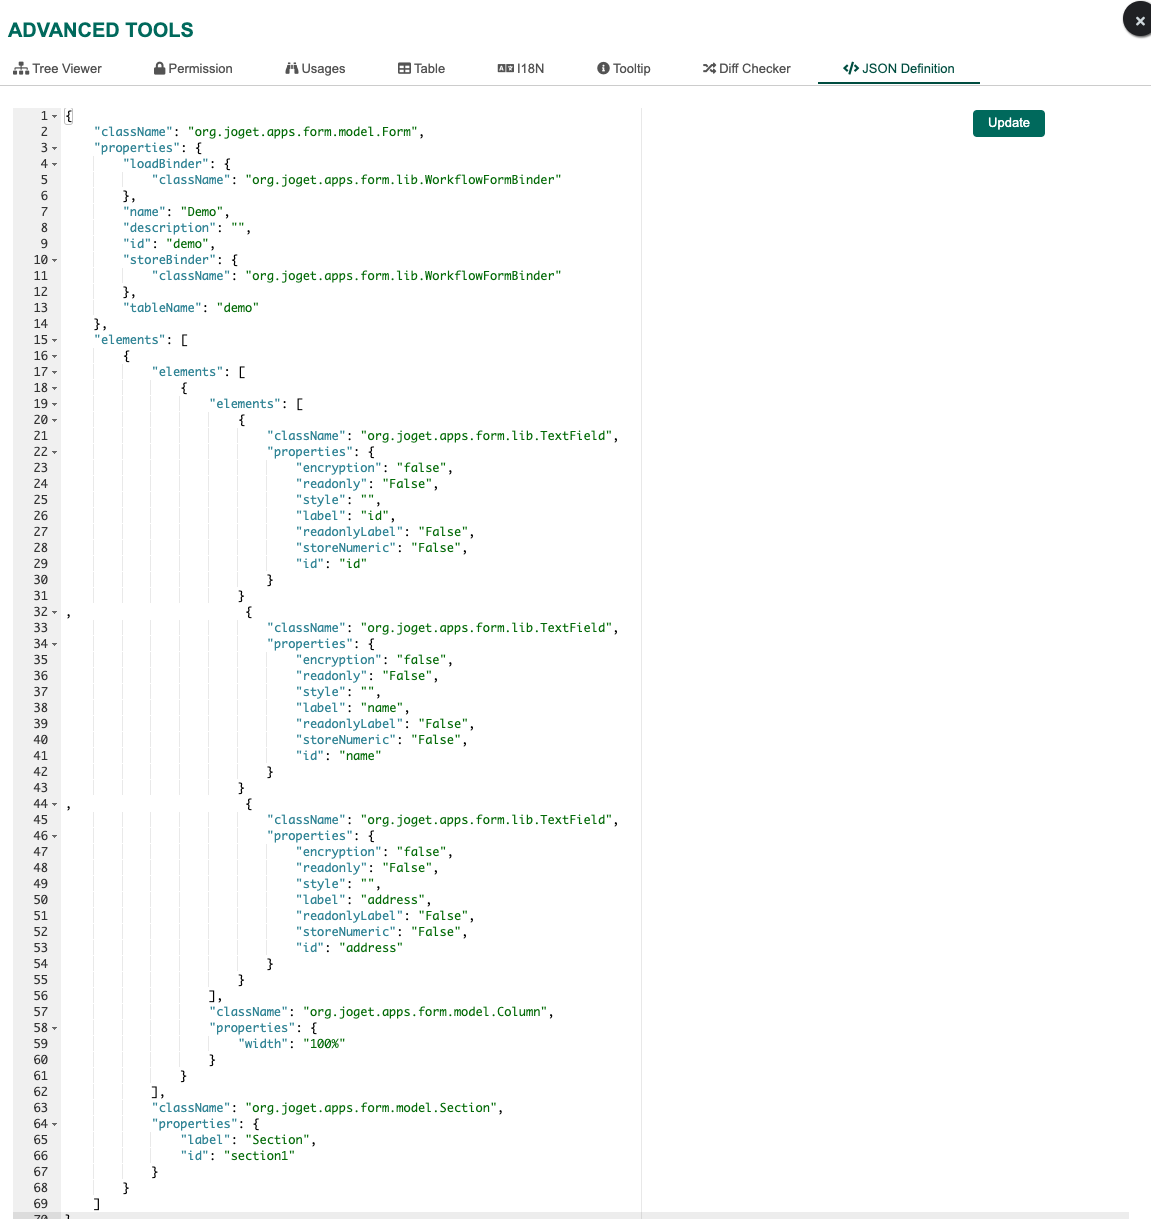The image size is (1151, 1219).
Task: Click the Usages binoculars icon
Action: click(292, 69)
